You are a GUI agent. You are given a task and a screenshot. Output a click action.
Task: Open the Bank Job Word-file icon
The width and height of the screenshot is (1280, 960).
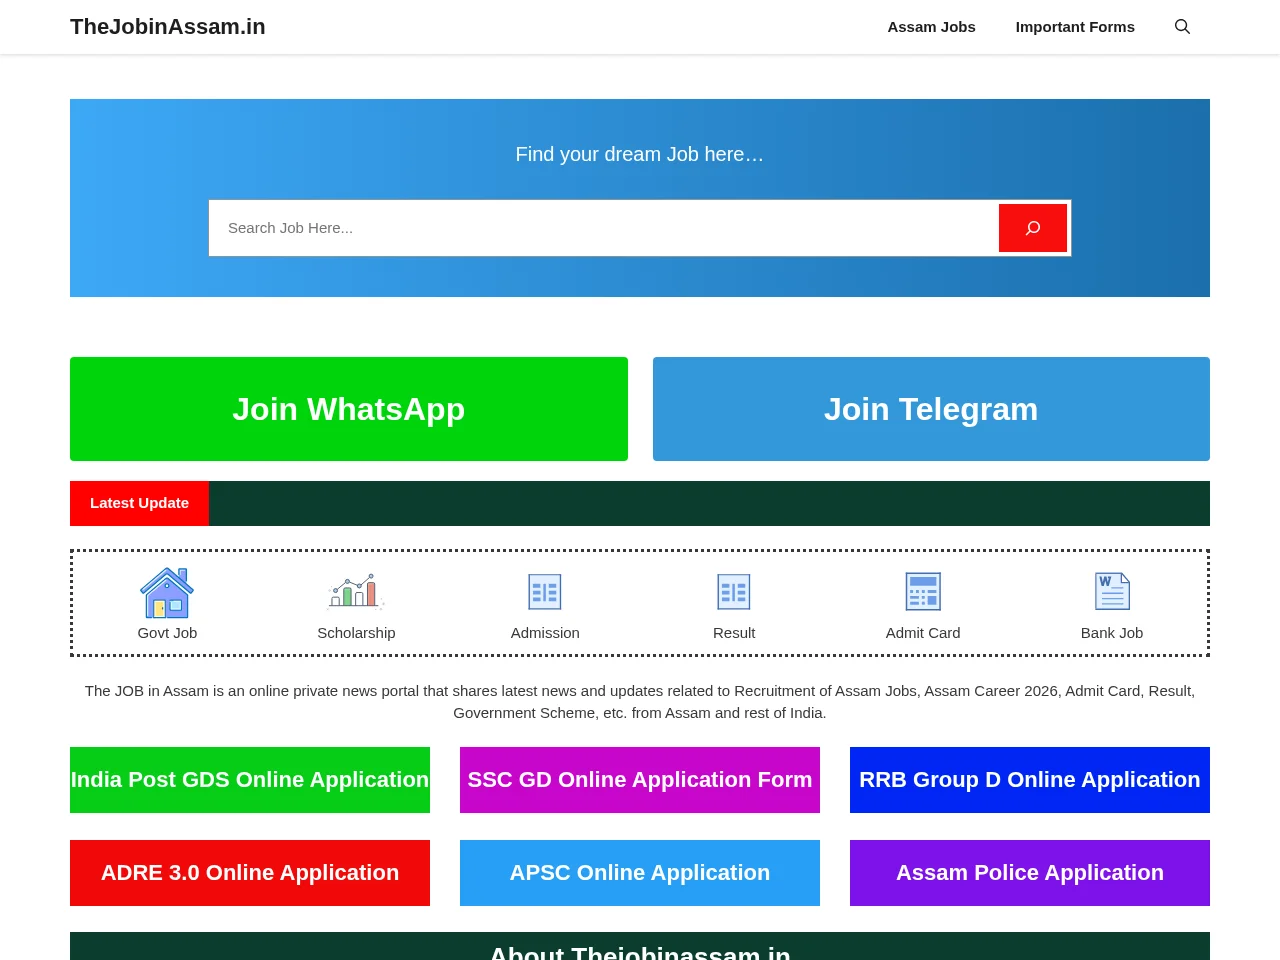pos(1112,592)
